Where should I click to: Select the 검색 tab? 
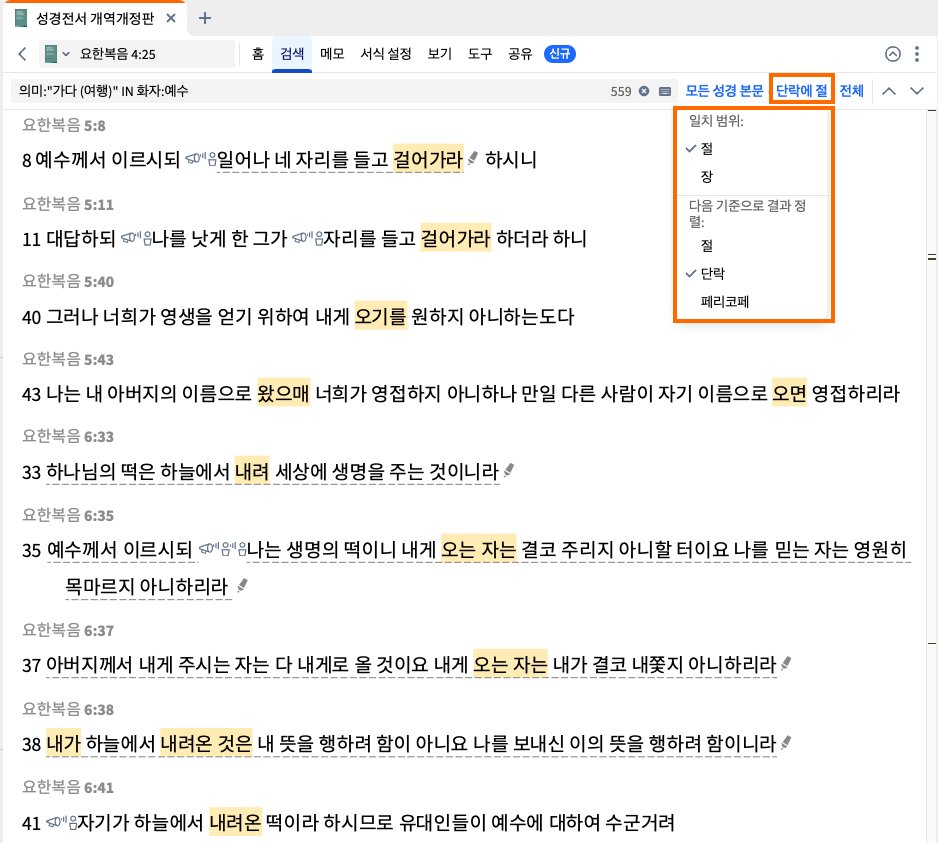click(x=292, y=54)
